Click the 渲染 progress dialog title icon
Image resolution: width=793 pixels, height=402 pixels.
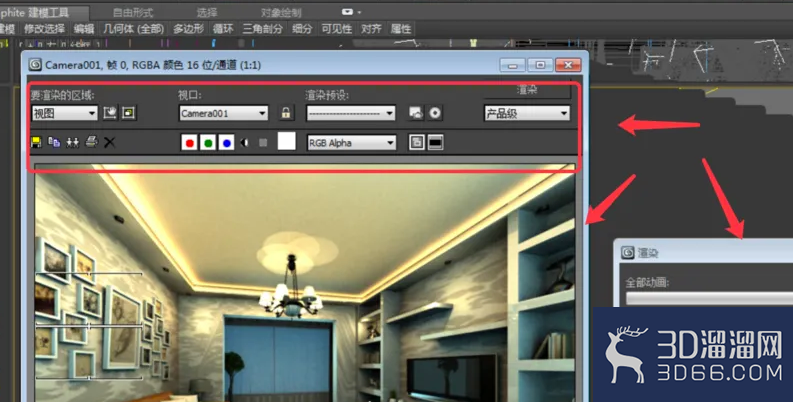pyautogui.click(x=628, y=252)
